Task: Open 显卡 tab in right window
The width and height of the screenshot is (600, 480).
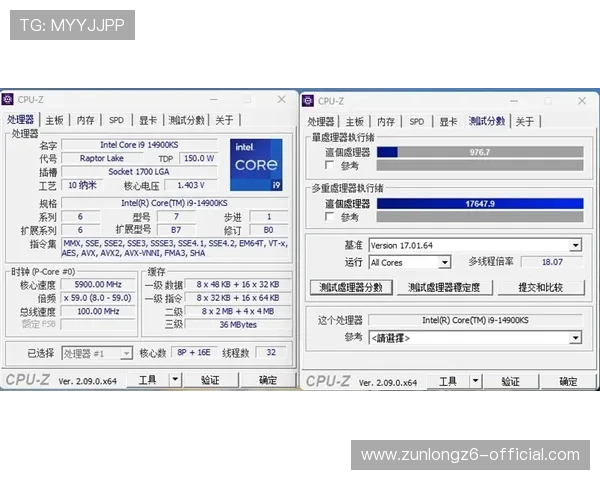Action: pos(448,122)
